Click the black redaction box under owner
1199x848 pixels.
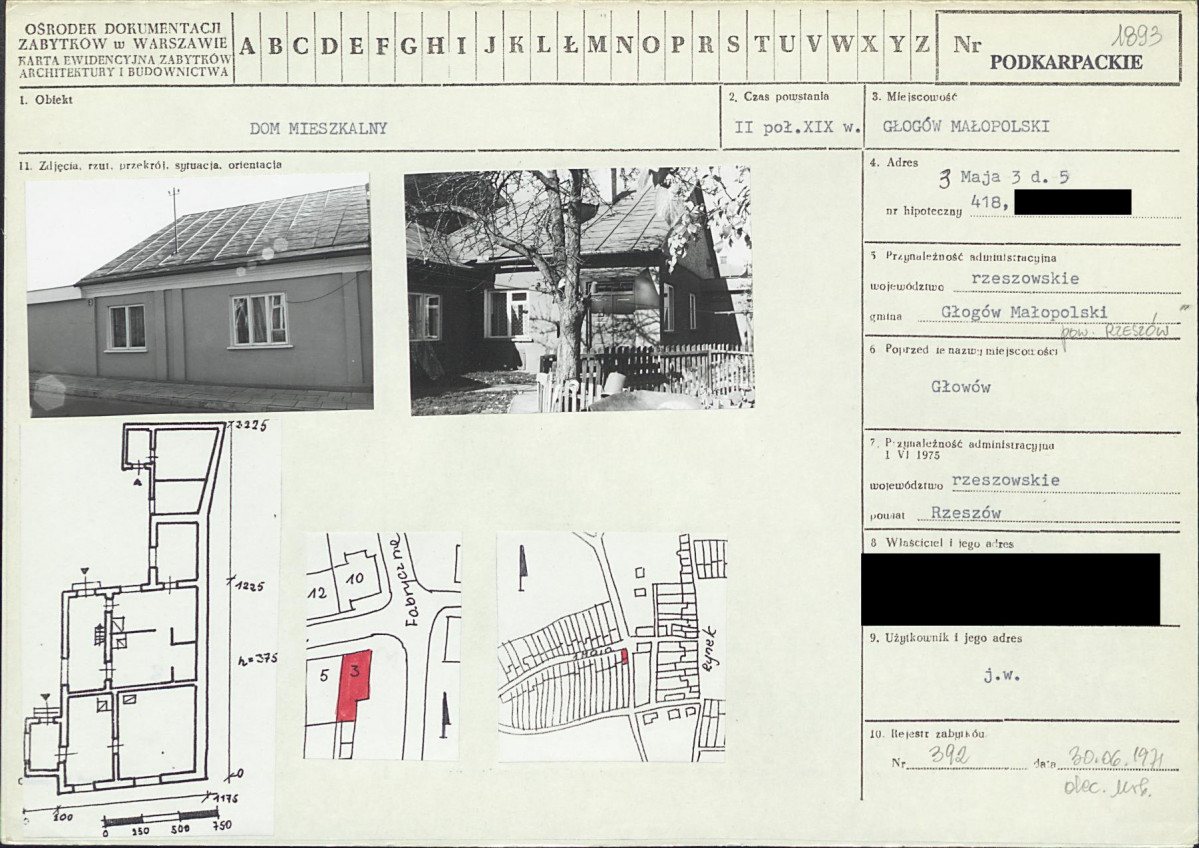click(x=1010, y=589)
